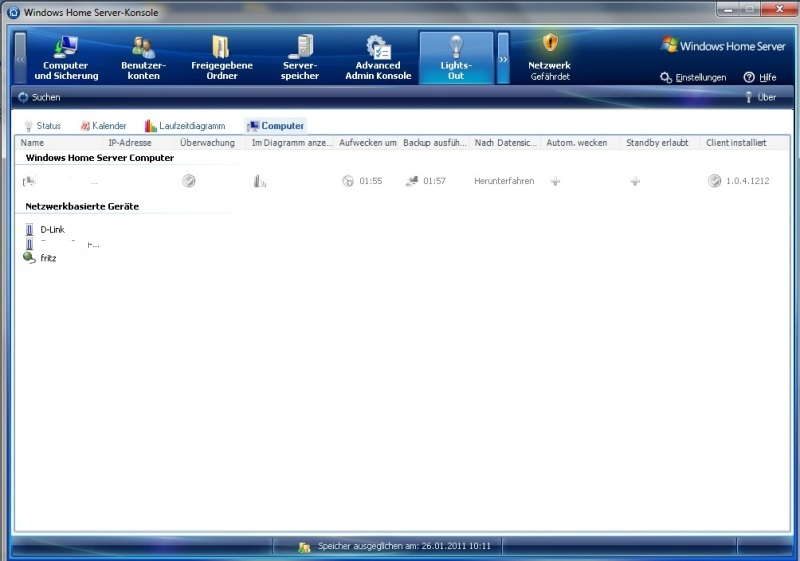Click wake-up clock icon beside 01:55
Image resolution: width=800 pixels, height=561 pixels.
point(347,181)
